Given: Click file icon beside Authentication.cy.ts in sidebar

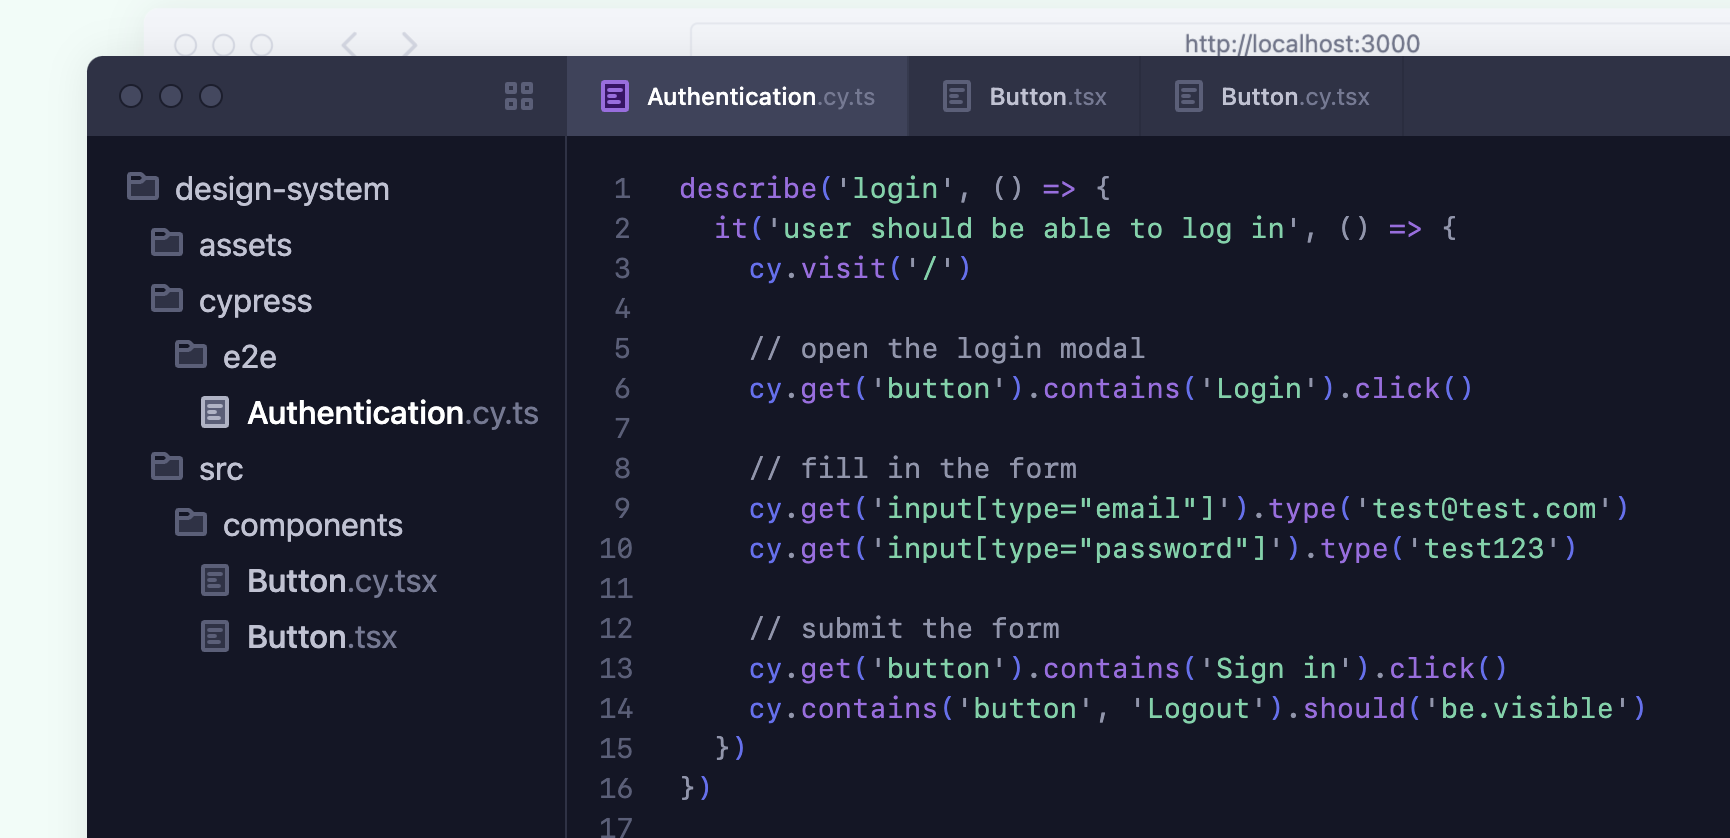Looking at the screenshot, I should point(215,412).
